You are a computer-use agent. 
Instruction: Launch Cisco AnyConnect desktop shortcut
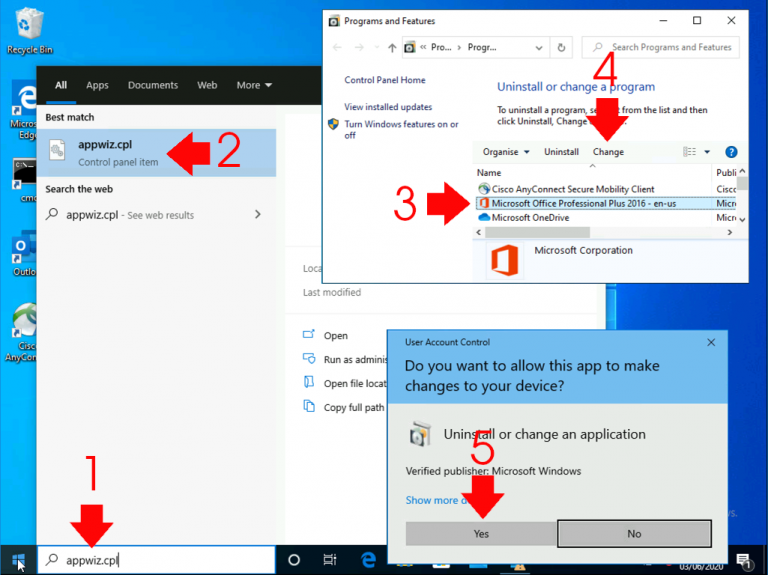21,333
